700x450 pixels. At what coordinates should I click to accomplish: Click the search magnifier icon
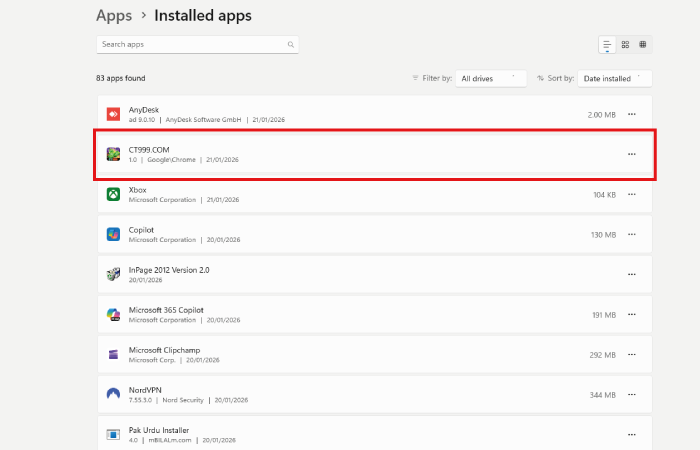point(290,45)
